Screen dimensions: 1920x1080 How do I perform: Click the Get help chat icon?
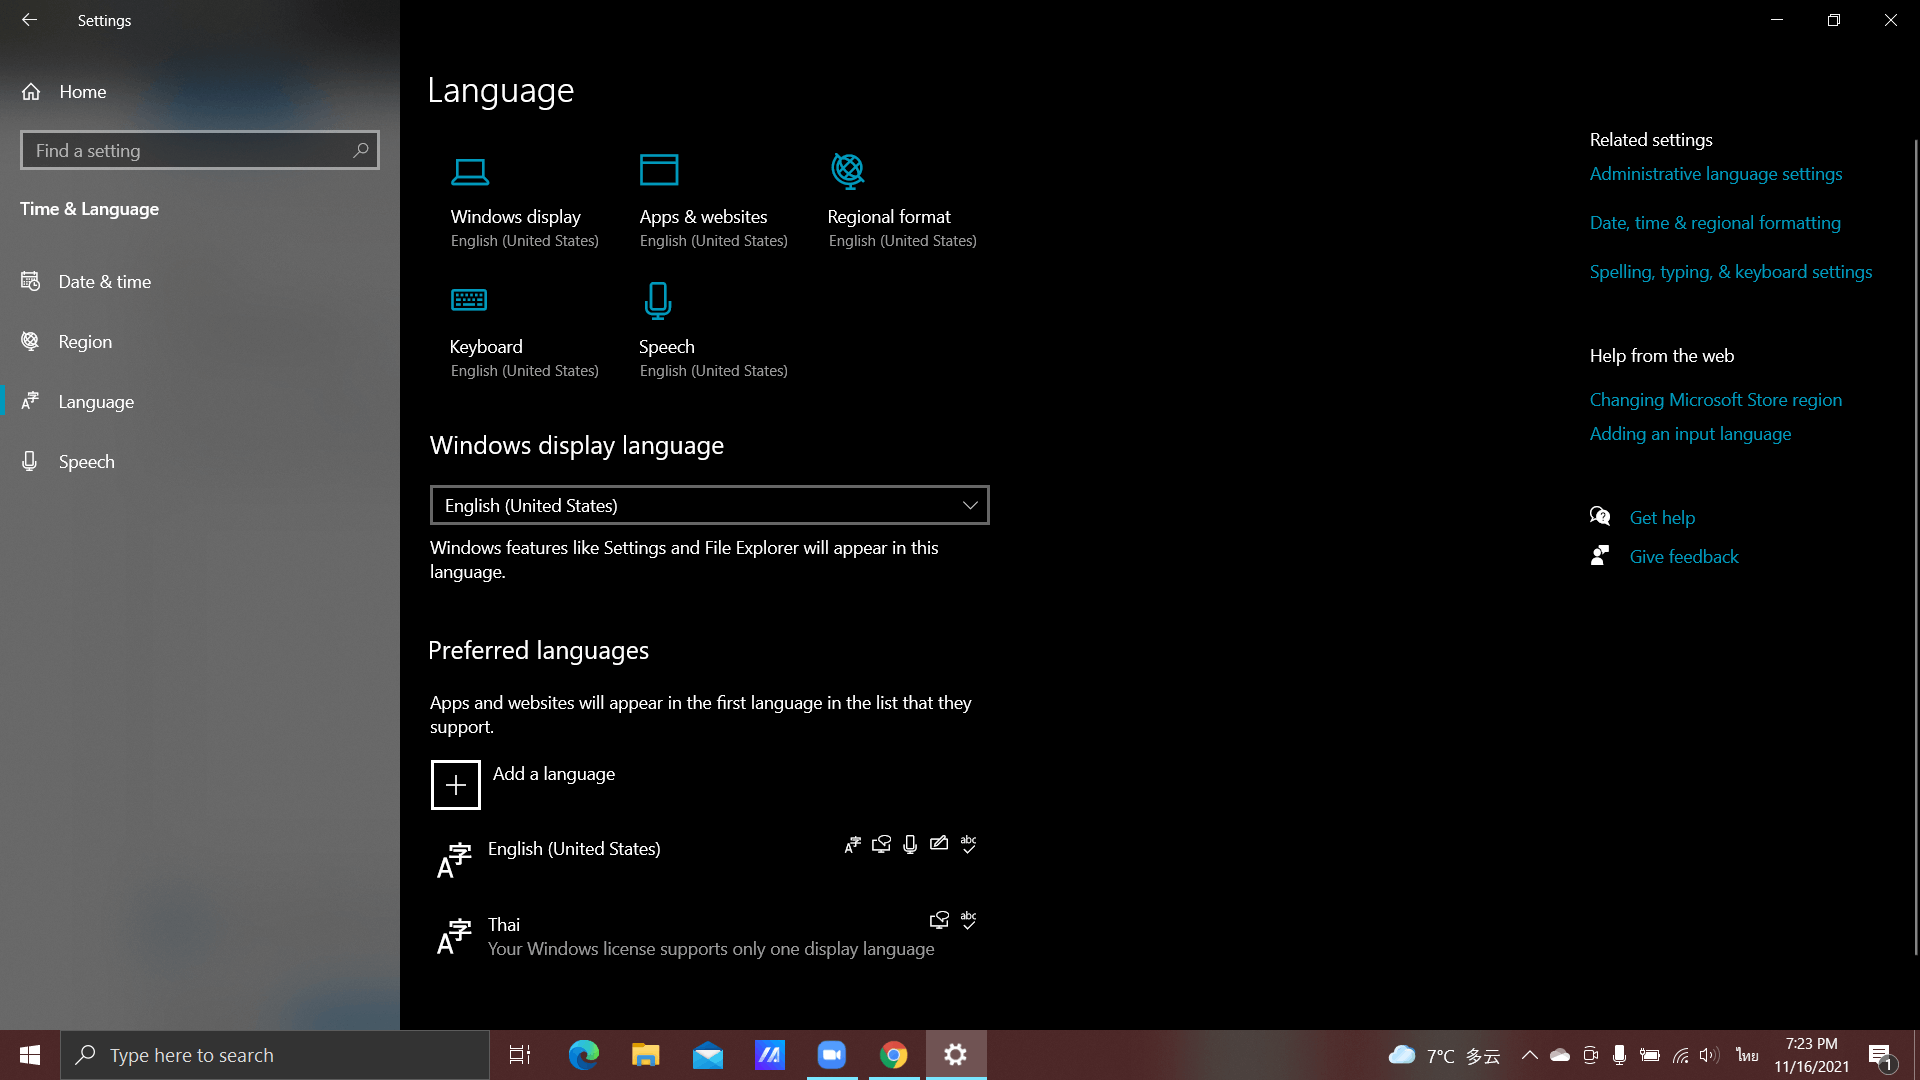(x=1600, y=517)
